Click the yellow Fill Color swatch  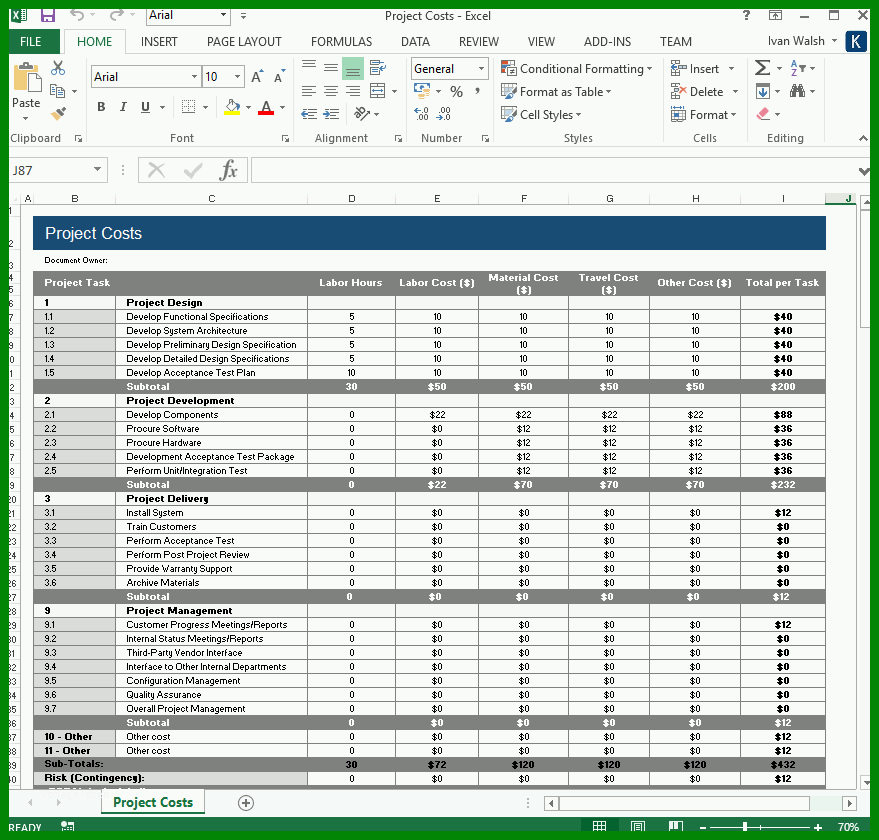click(x=232, y=107)
